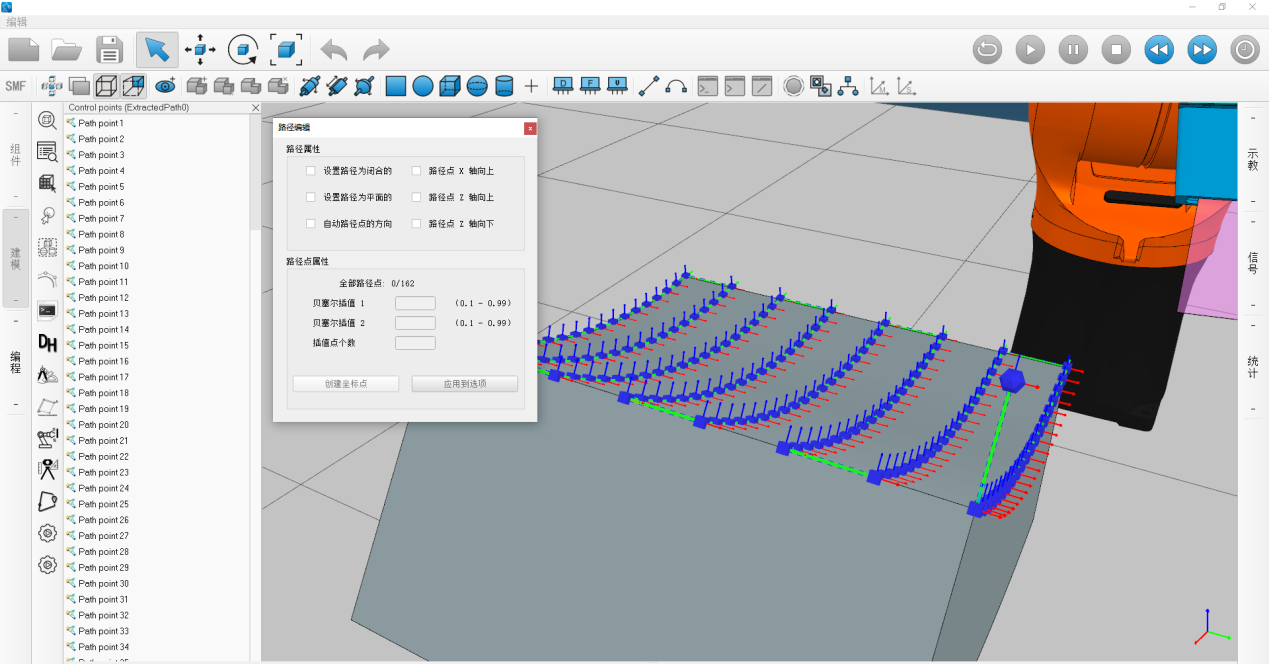The width and height of the screenshot is (1269, 664).
Task: Close the Control points panel
Action: tap(255, 108)
